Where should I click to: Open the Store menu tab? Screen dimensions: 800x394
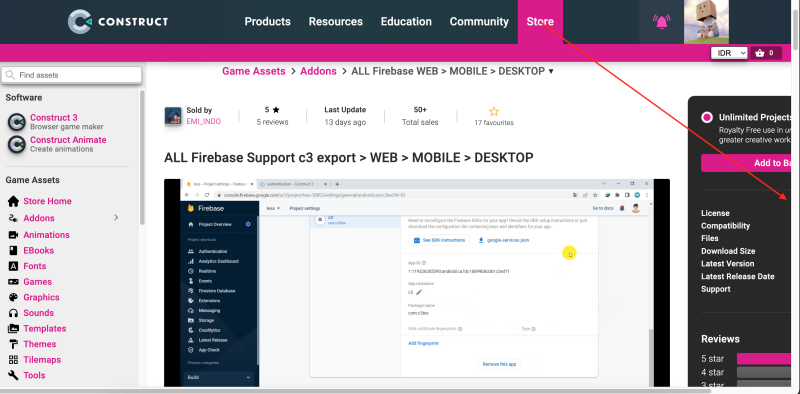pos(540,22)
